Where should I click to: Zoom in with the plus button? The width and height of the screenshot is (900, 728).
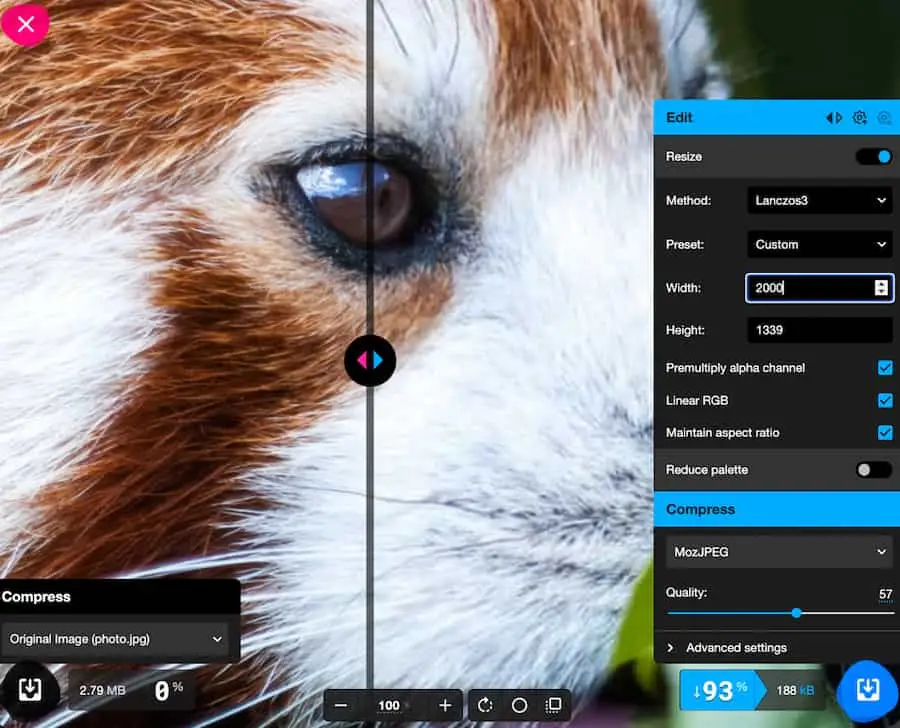(445, 705)
